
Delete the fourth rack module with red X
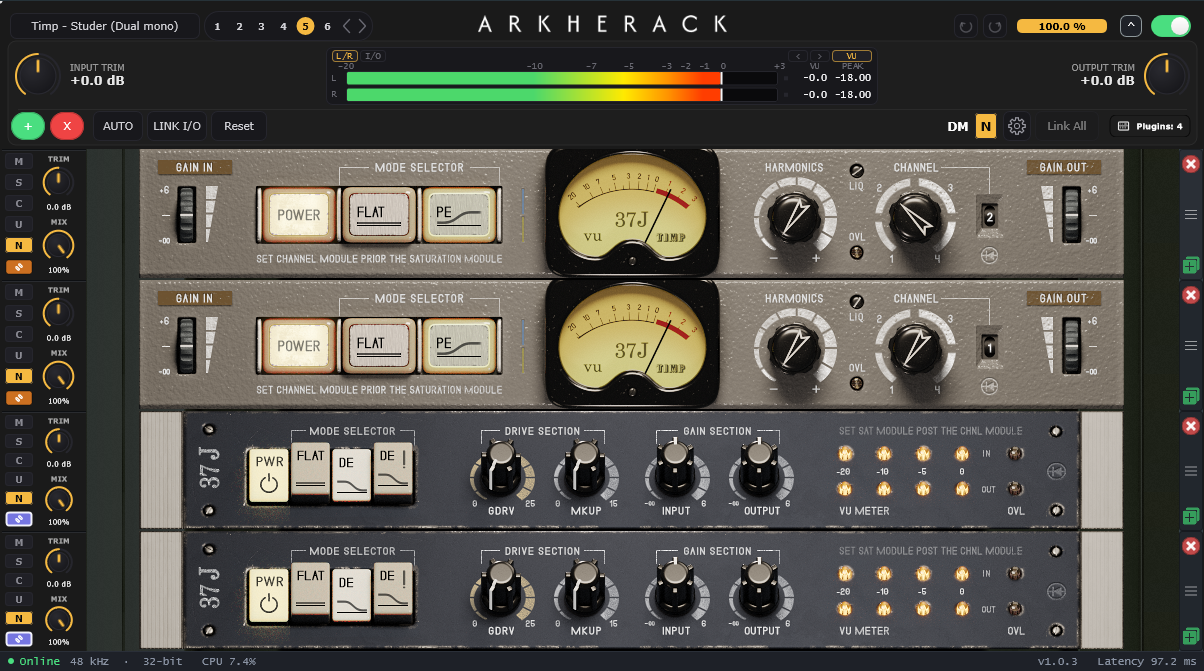pos(1190,546)
